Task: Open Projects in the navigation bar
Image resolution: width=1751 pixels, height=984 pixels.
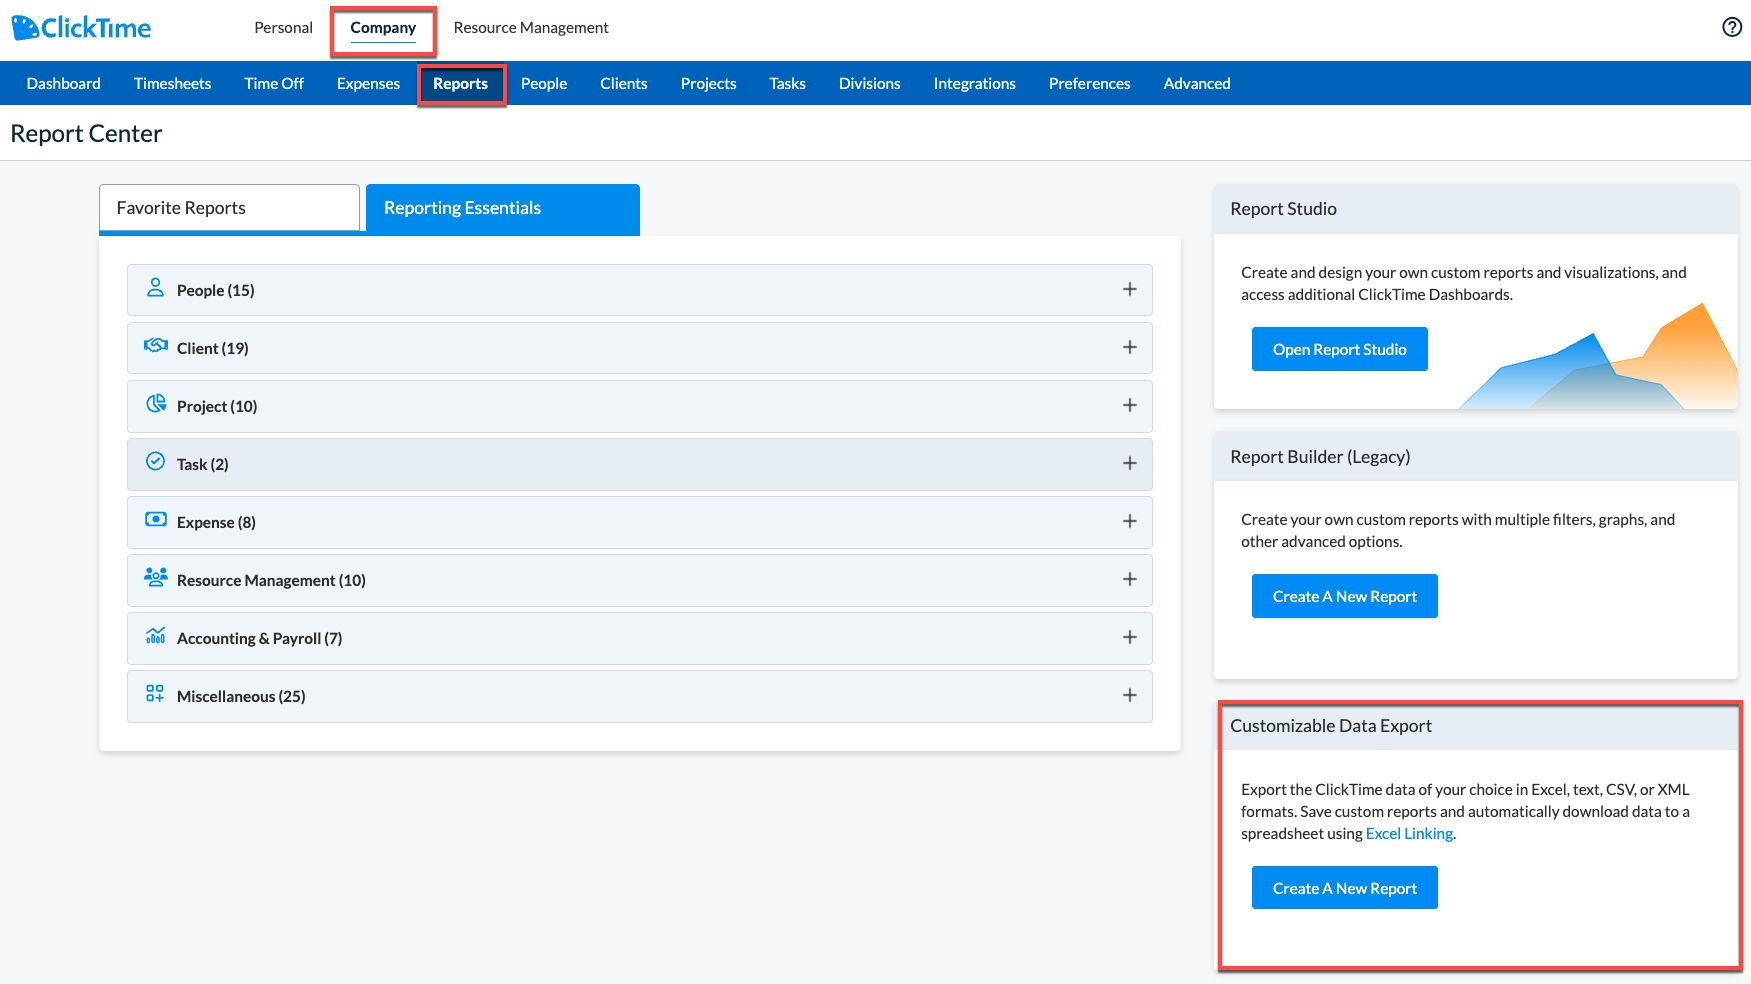Action: [709, 84]
